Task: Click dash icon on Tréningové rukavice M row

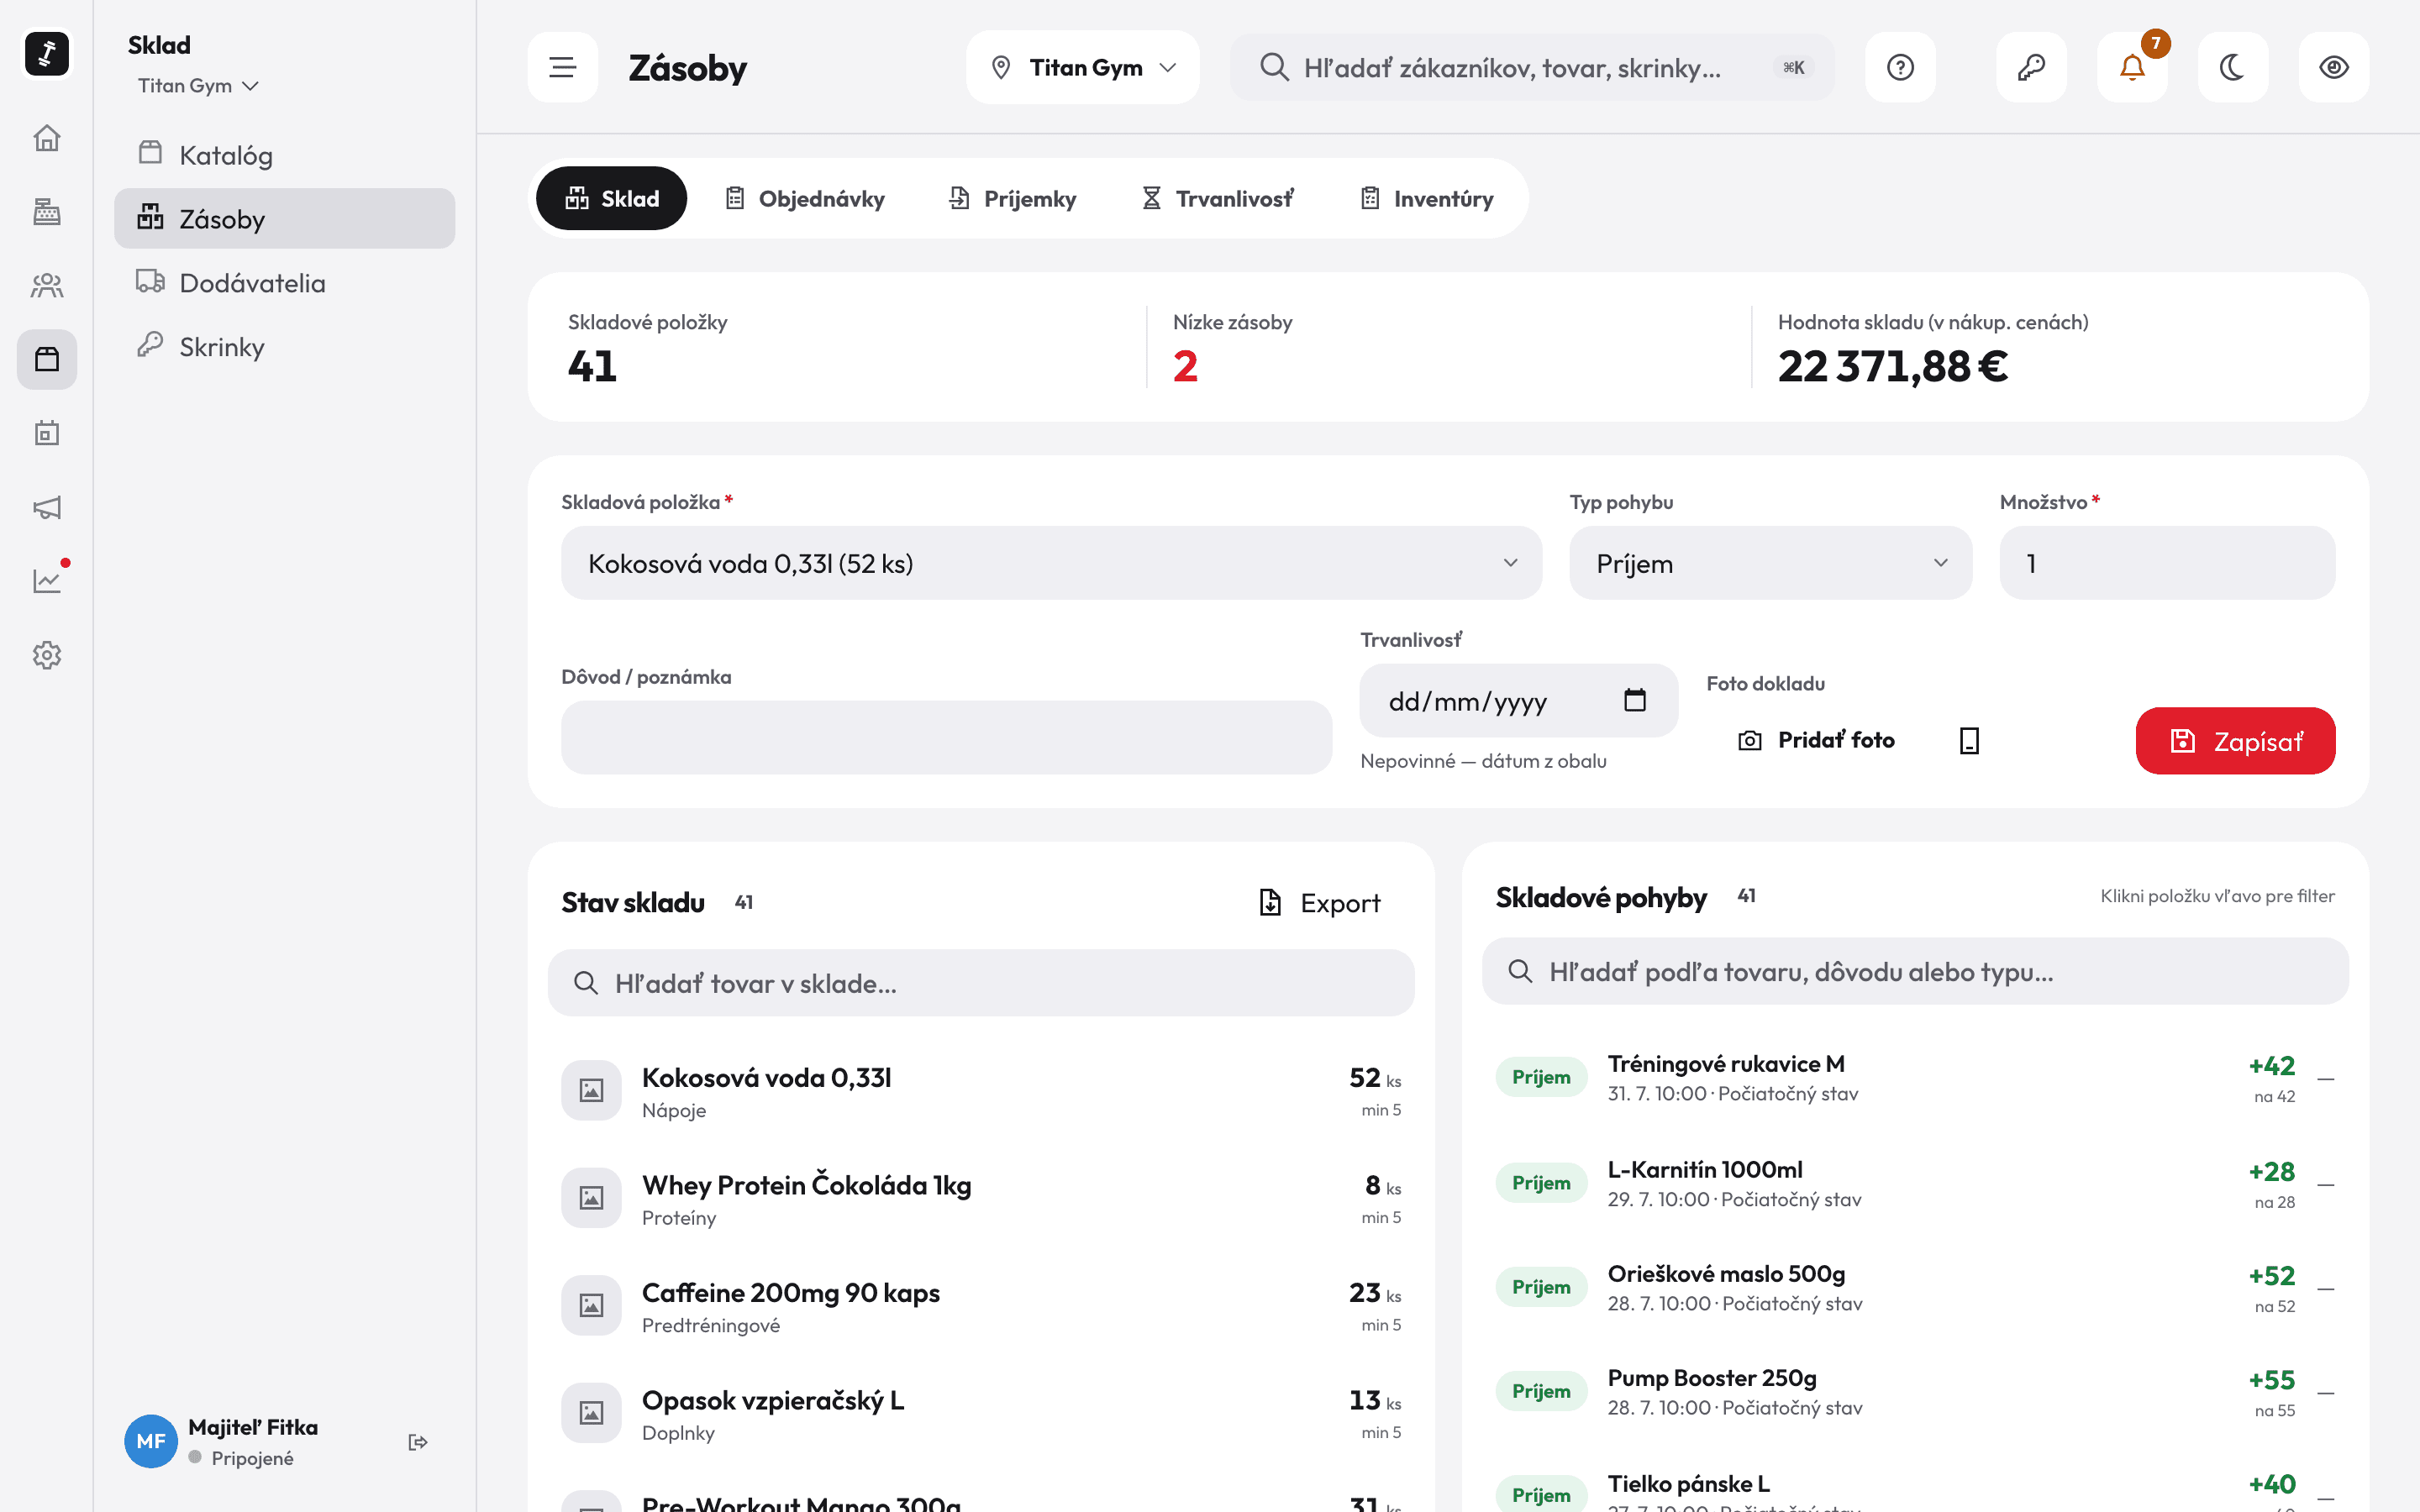Action: coord(2326,1080)
